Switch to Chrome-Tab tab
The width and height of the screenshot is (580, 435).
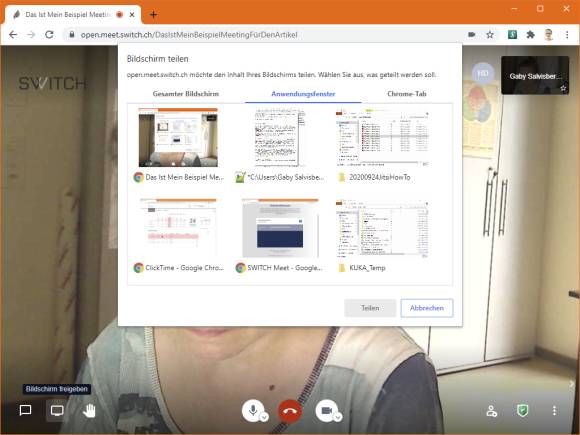(407, 94)
